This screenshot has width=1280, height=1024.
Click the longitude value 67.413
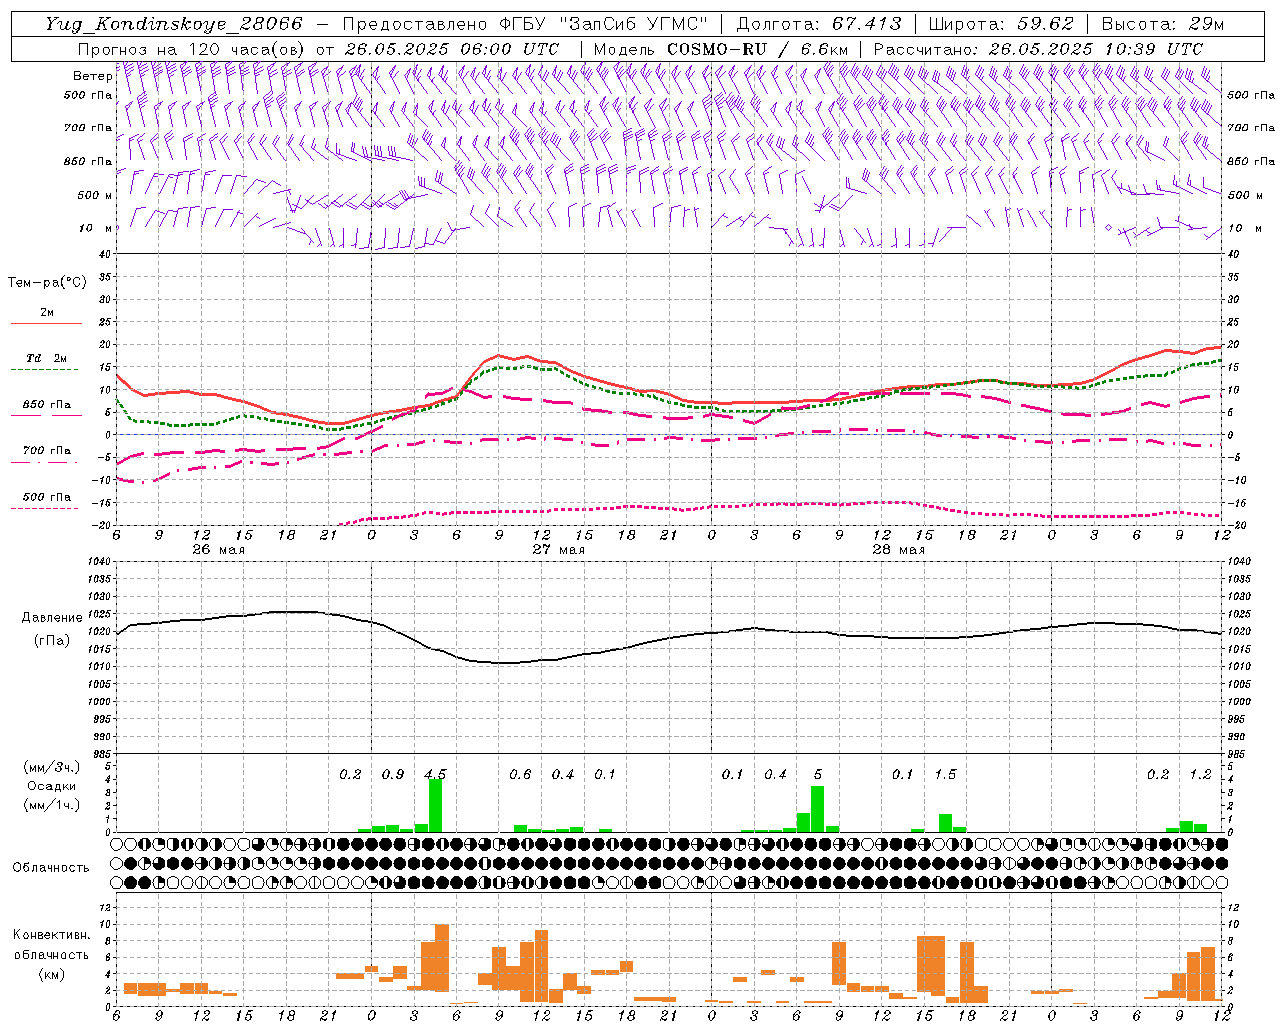(867, 24)
